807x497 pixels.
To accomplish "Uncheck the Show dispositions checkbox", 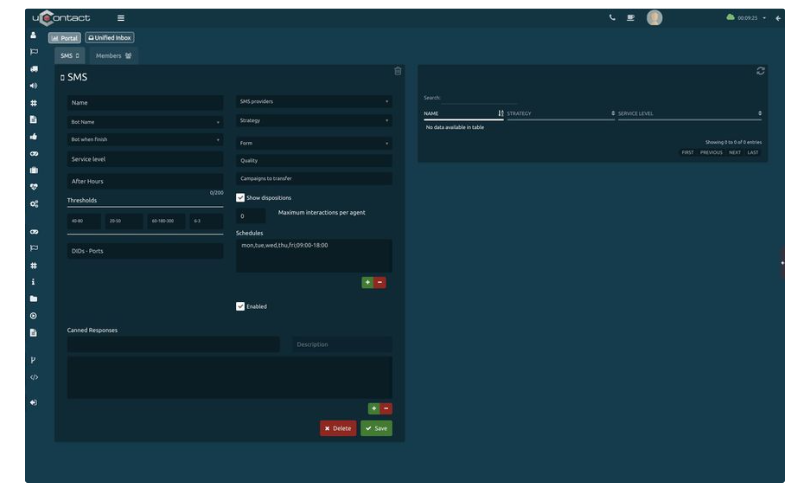I will tap(240, 197).
